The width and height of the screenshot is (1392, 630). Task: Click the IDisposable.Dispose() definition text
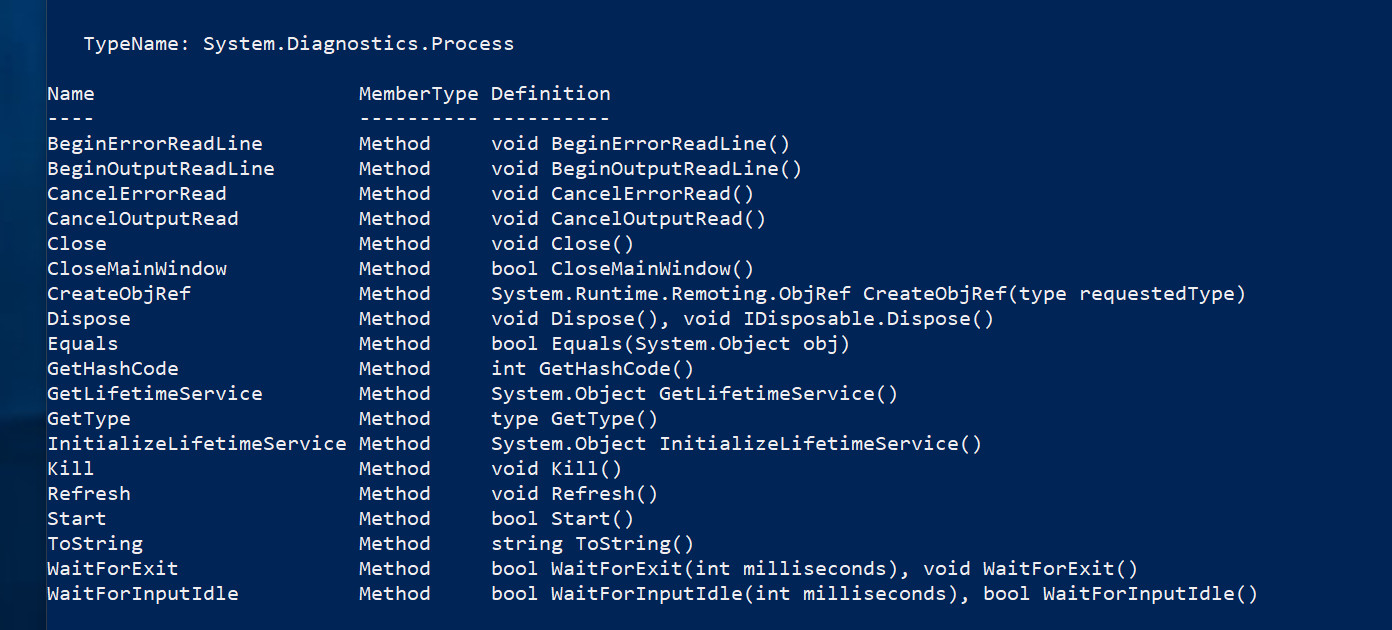point(868,319)
